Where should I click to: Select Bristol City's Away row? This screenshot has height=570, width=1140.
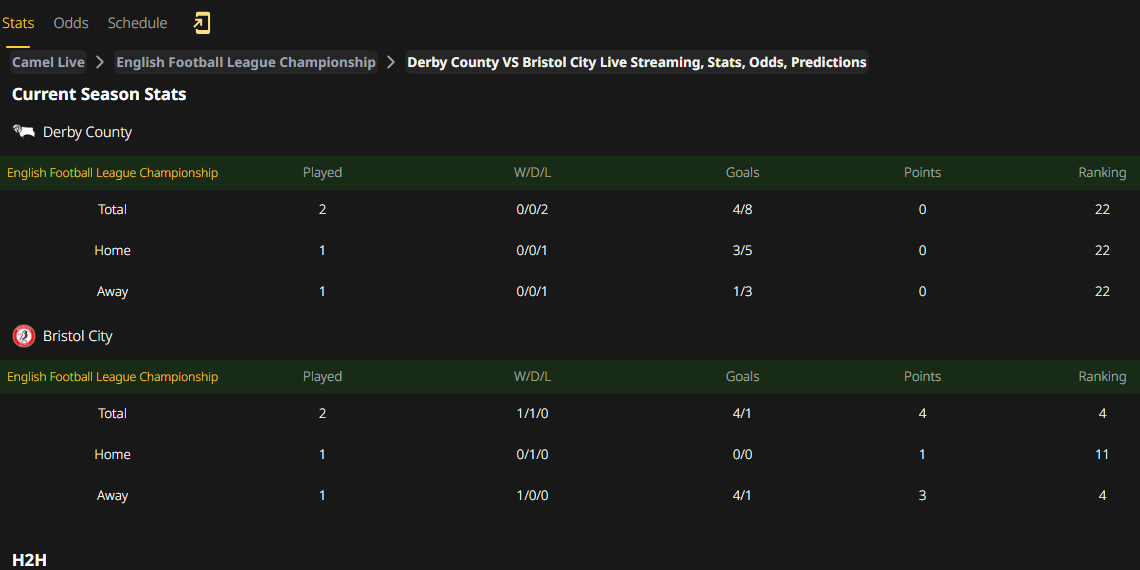click(x=570, y=496)
